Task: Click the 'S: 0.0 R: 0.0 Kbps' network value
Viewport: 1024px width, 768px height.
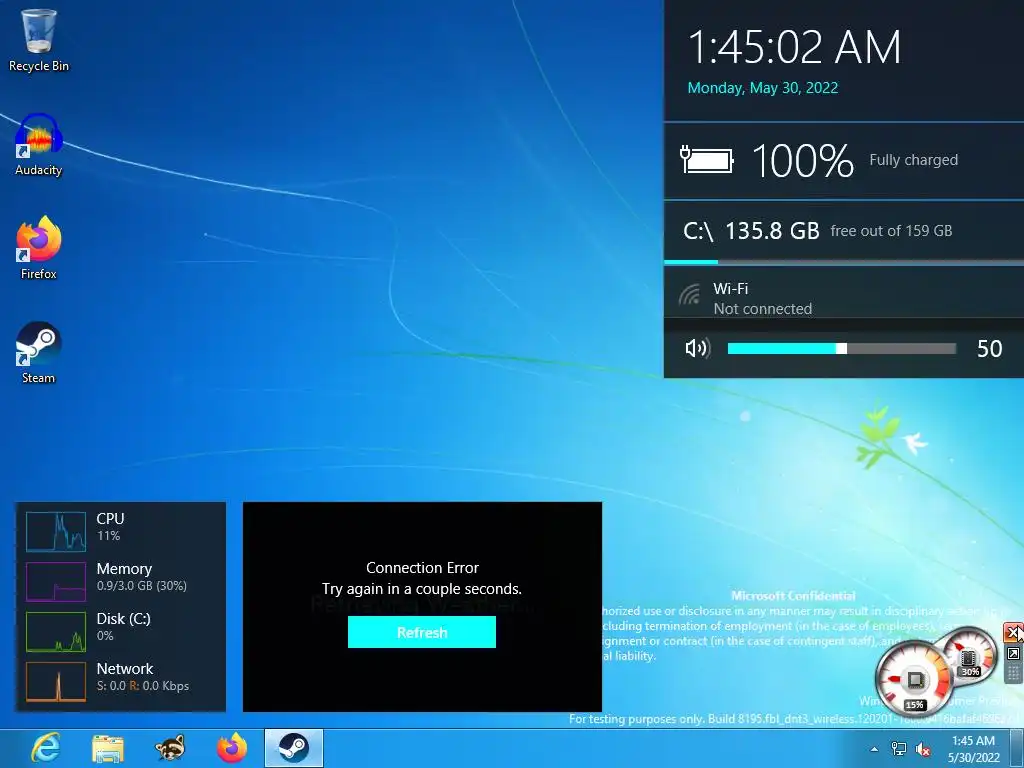Action: (143, 686)
